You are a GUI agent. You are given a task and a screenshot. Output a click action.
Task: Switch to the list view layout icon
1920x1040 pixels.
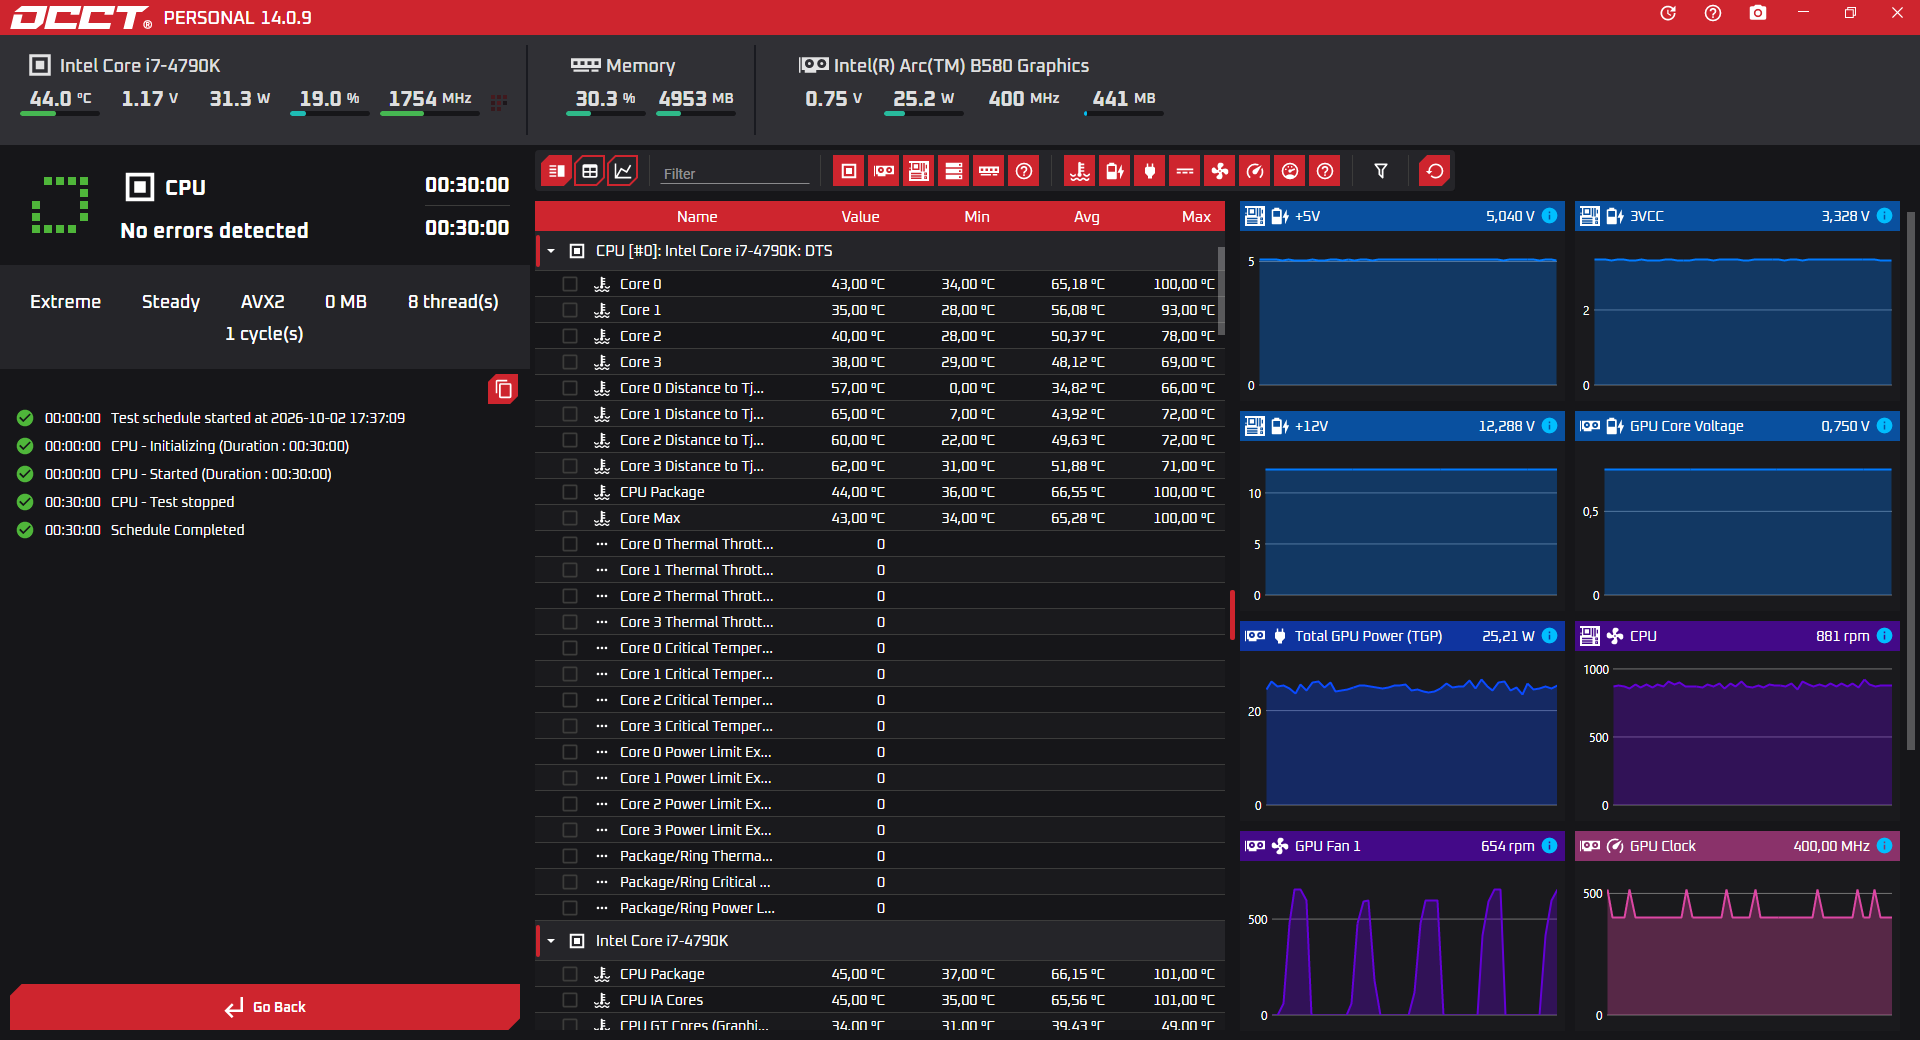[557, 171]
